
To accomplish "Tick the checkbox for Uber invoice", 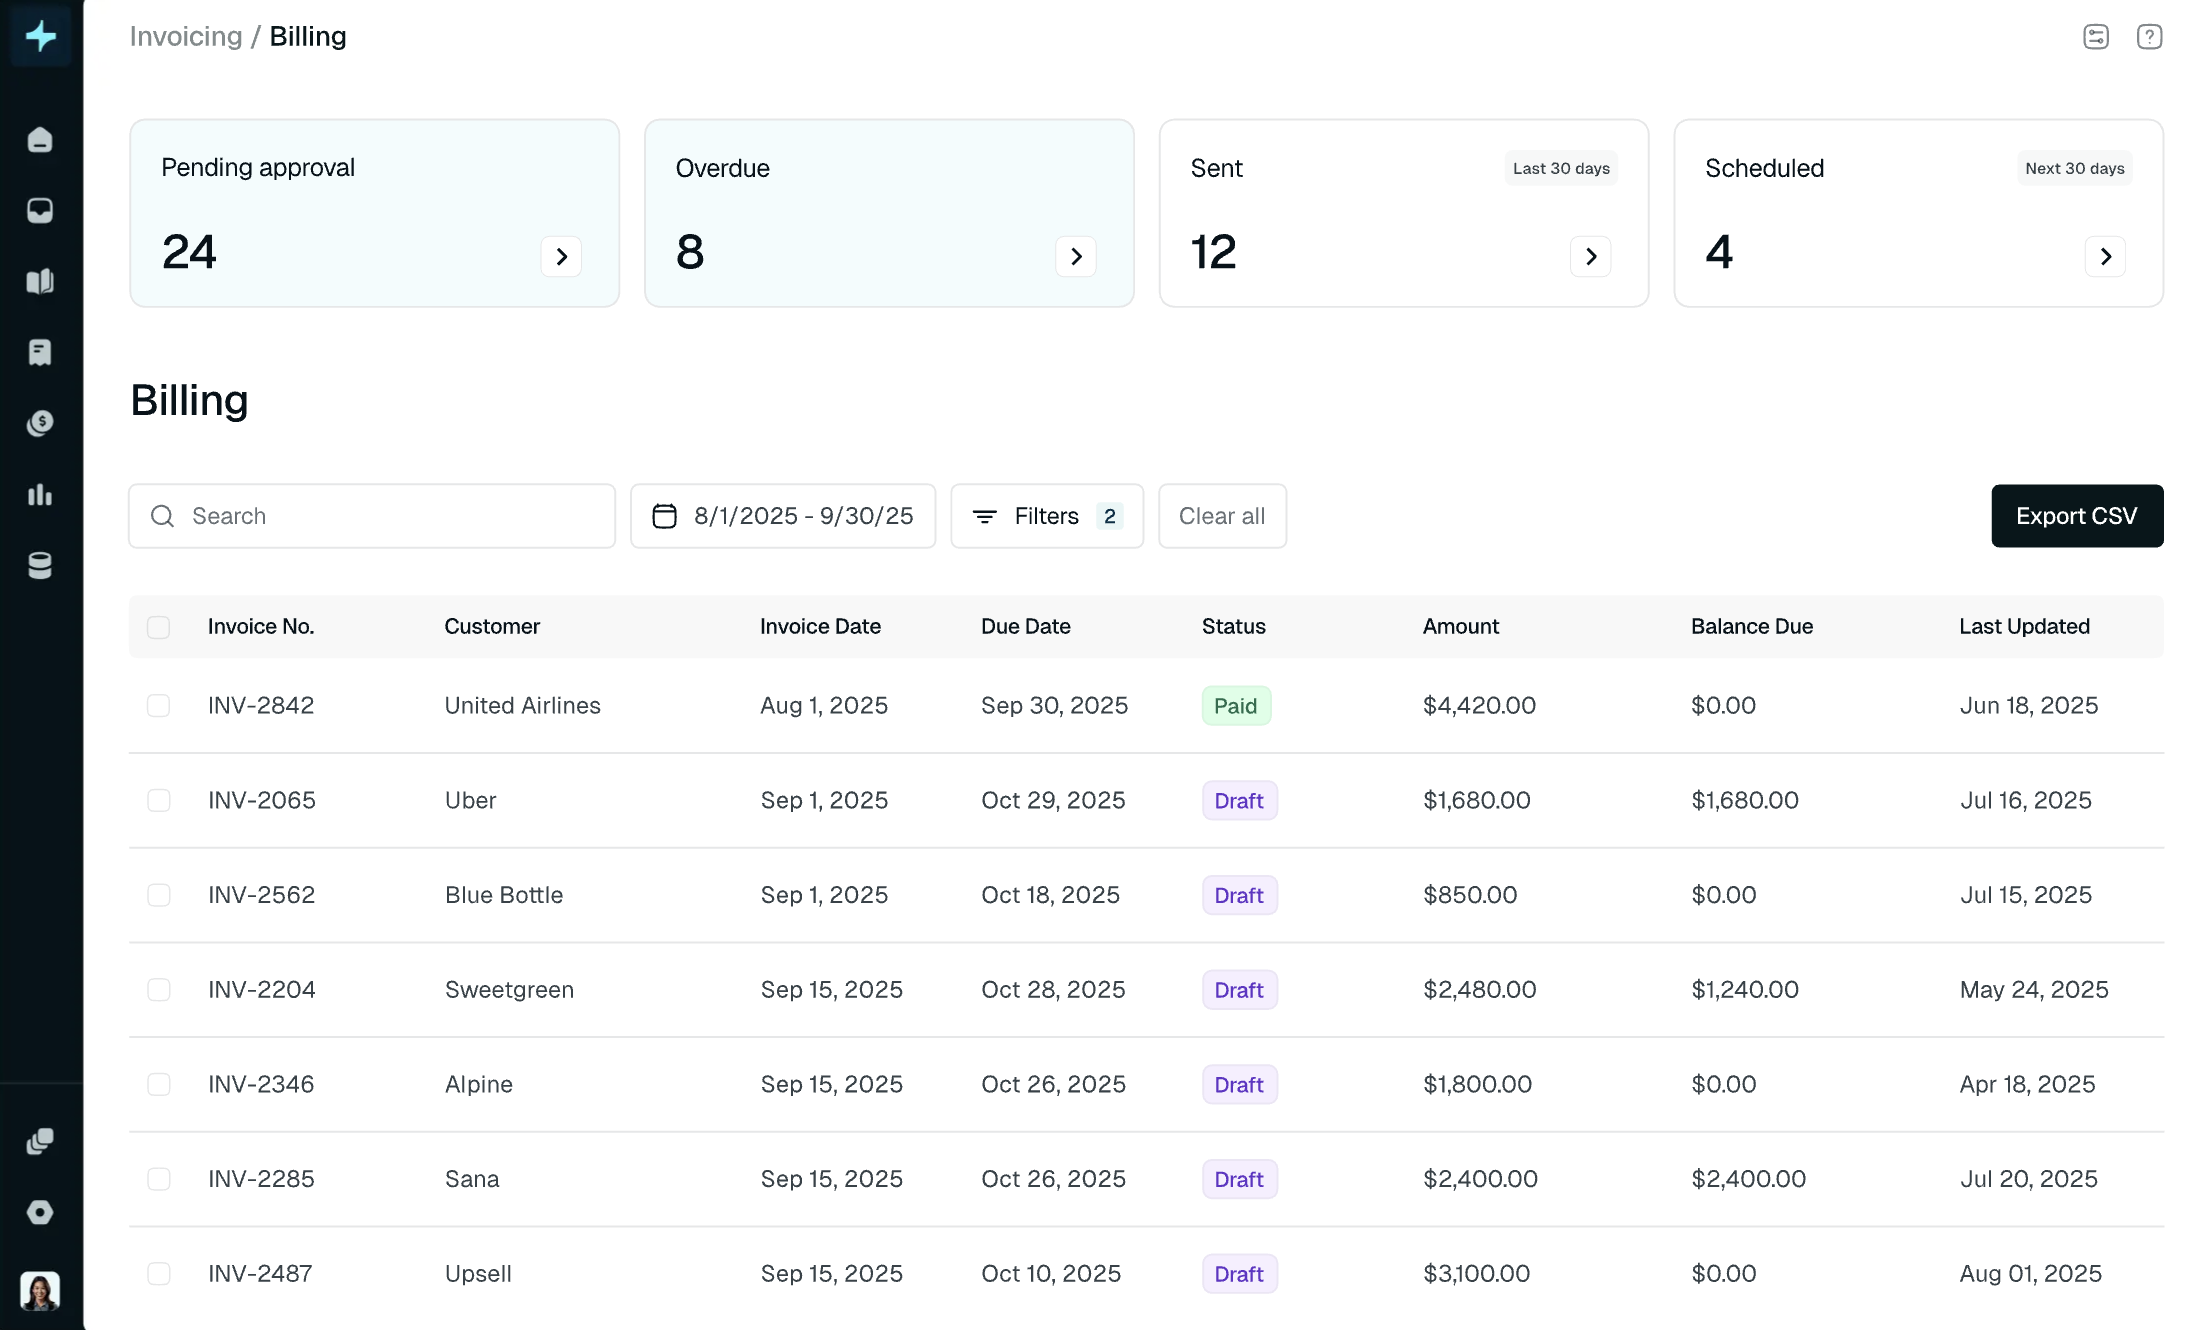I will (158, 801).
